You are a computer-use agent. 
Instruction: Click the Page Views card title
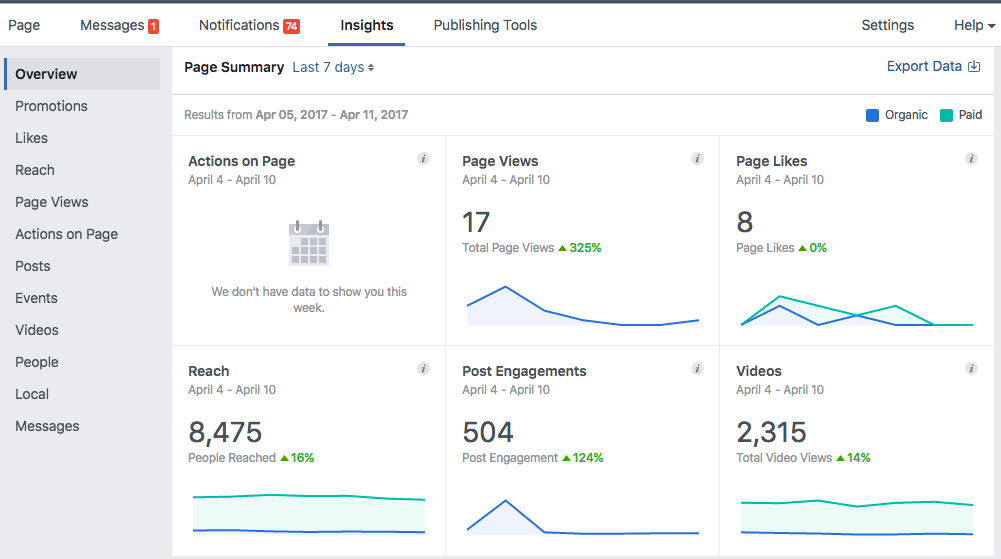pos(500,161)
